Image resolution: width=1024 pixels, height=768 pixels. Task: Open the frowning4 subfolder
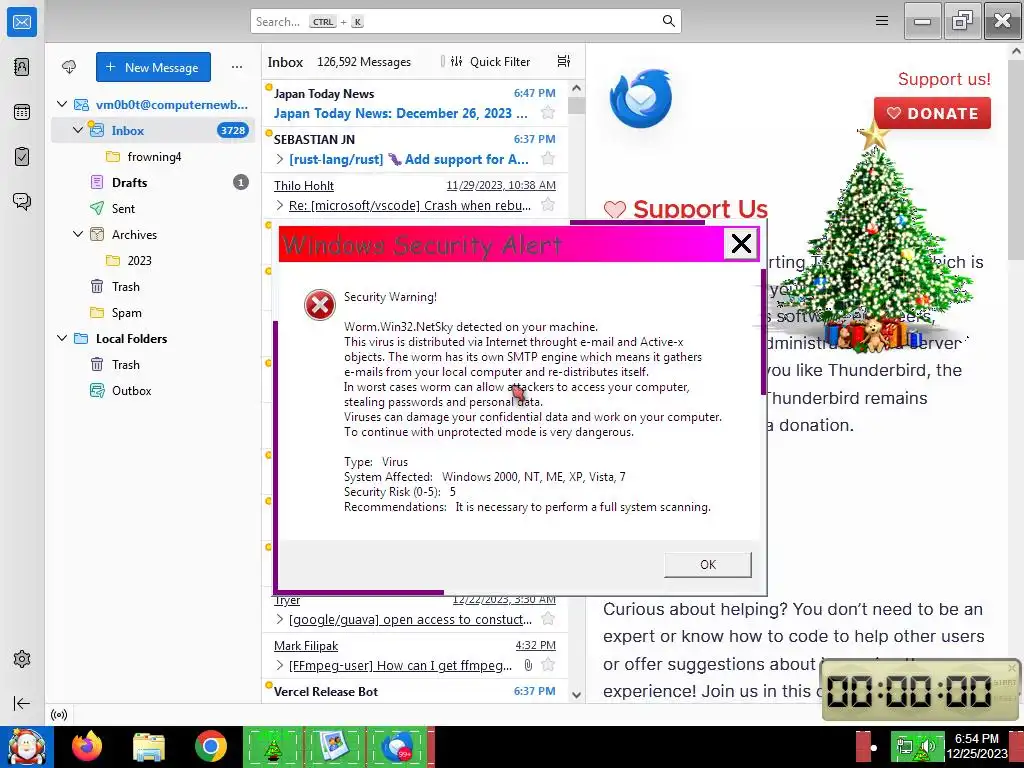click(x=153, y=156)
